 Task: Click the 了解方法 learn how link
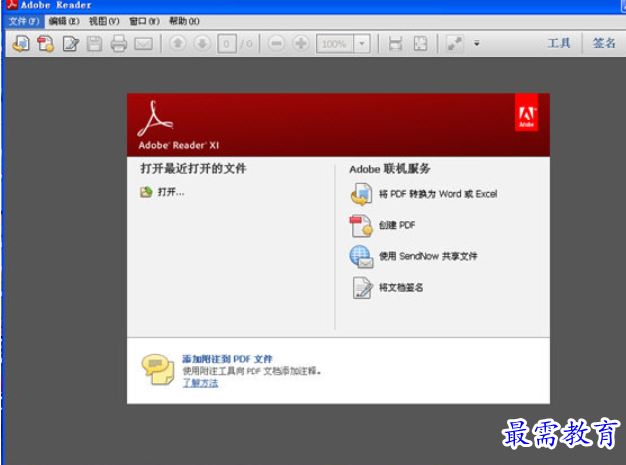[200, 383]
